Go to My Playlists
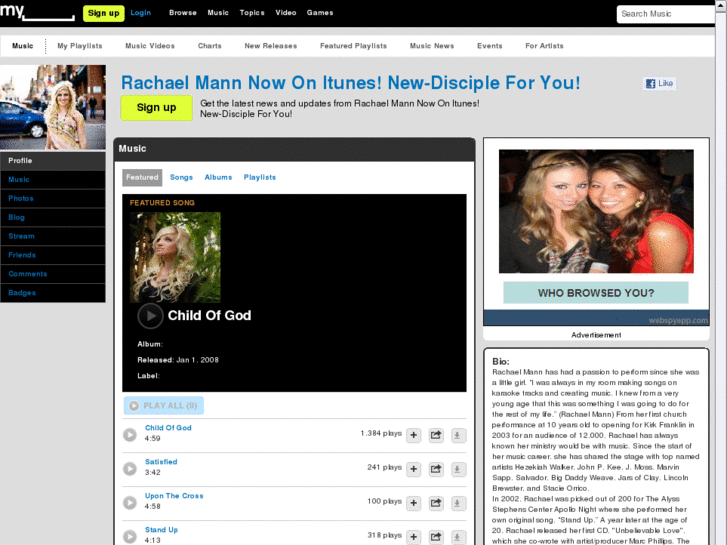The height and width of the screenshot is (545, 727). [80, 46]
